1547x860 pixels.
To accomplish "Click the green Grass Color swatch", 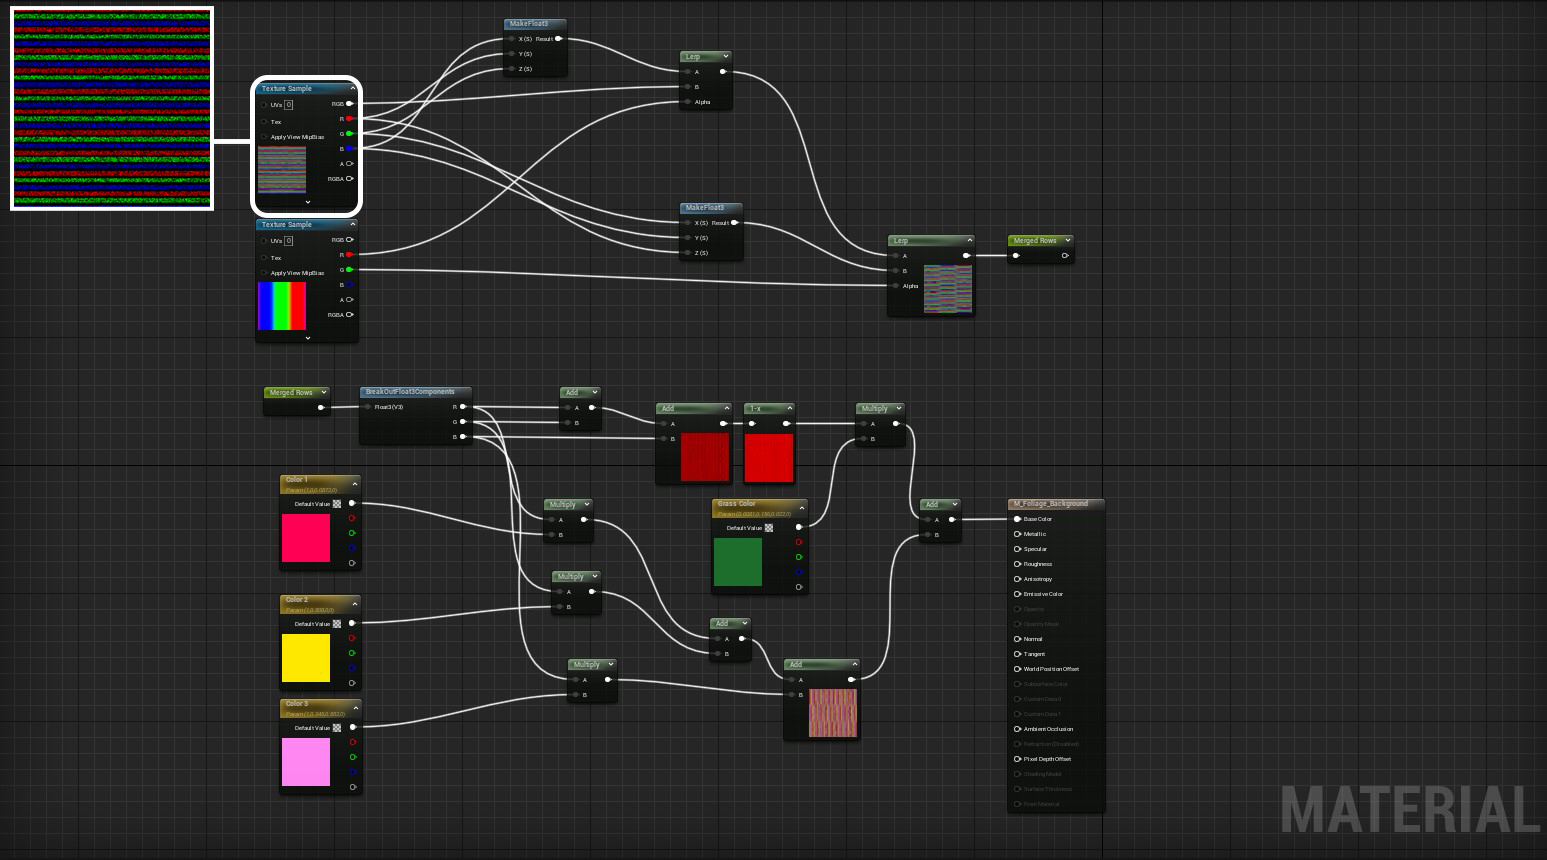I will [738, 562].
